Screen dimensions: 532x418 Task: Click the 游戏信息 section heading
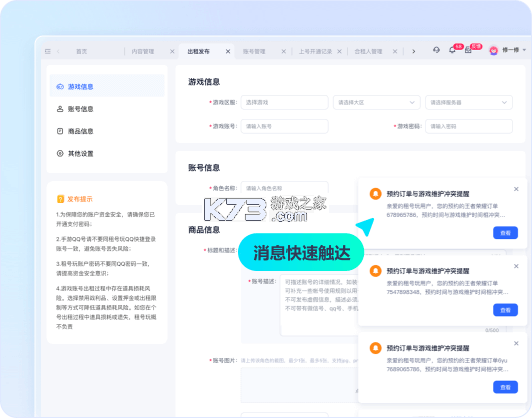pos(204,82)
